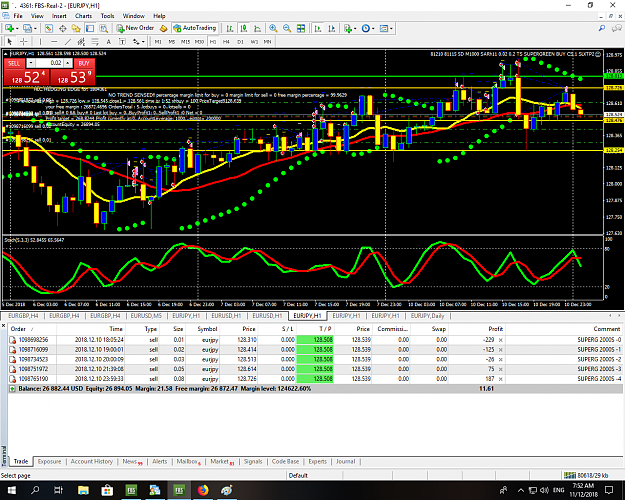
Task: Toggle Chart Shift
Action: (332, 28)
